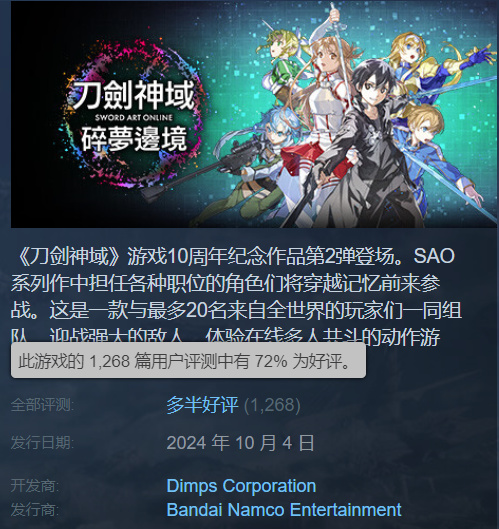Click the 全部评测 label
Viewport: 499px width, 529px height.
42,405
